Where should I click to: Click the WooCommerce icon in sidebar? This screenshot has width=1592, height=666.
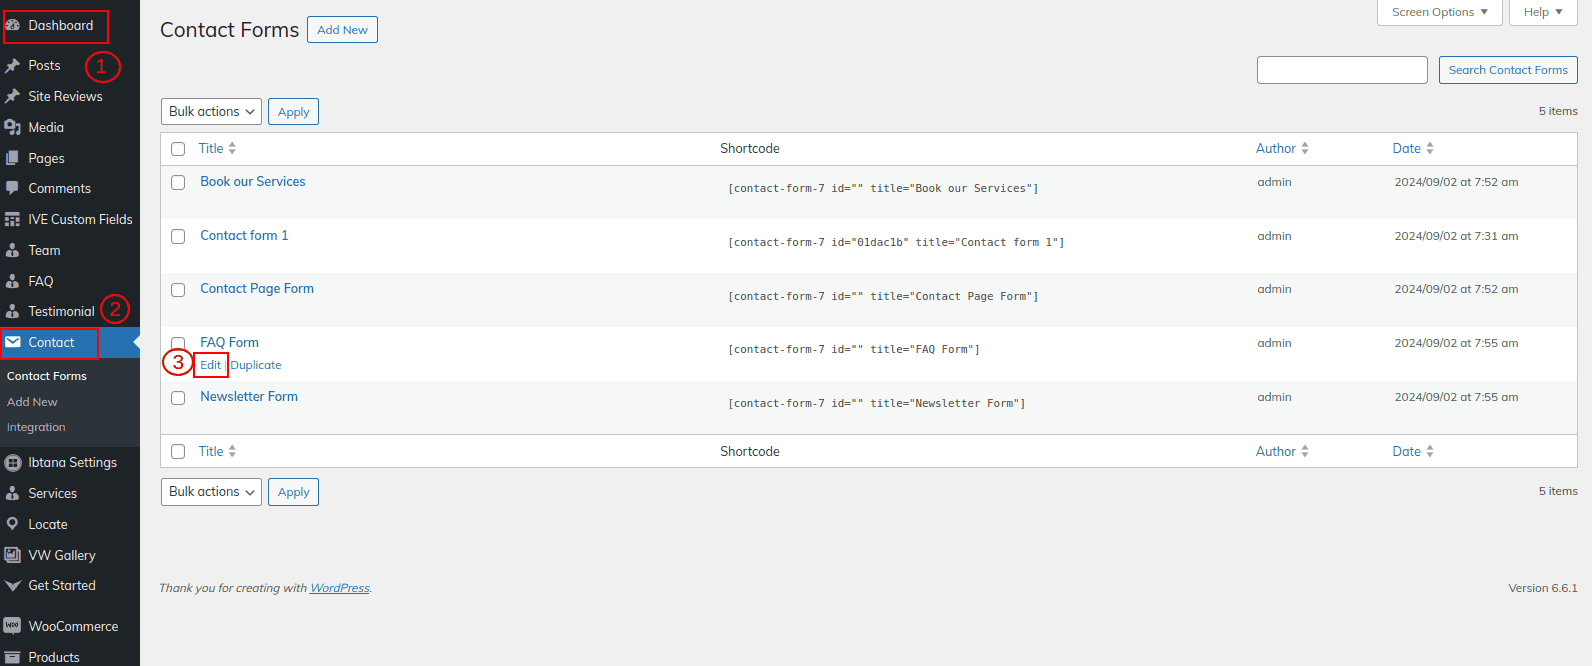pyautogui.click(x=13, y=626)
